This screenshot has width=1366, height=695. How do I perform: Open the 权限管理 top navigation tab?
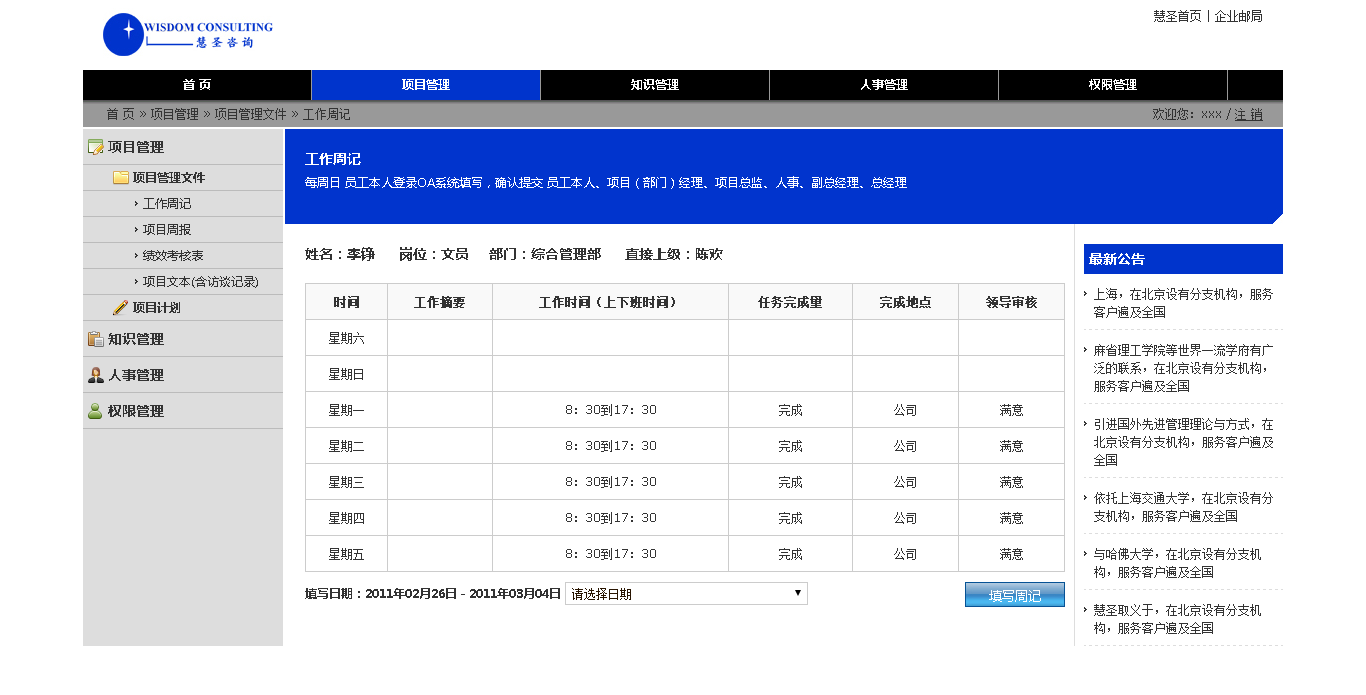click(1112, 85)
